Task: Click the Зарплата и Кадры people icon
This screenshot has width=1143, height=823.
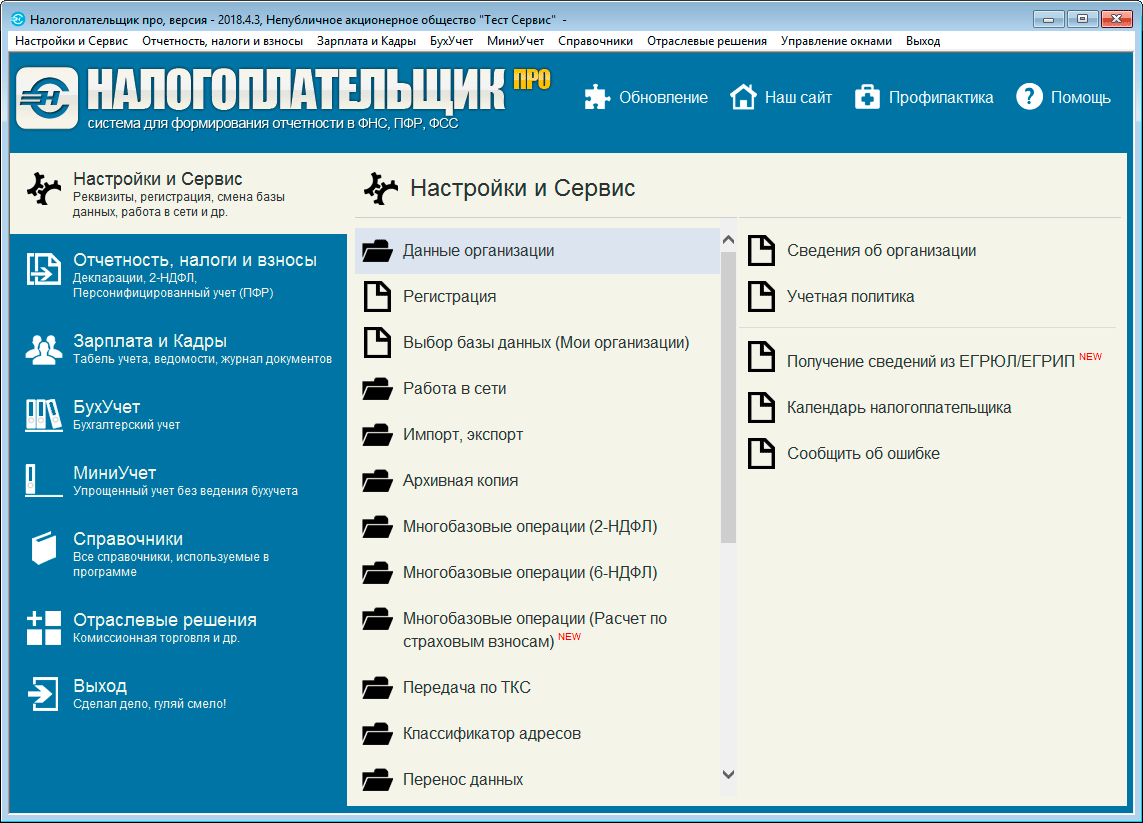Action: 44,349
